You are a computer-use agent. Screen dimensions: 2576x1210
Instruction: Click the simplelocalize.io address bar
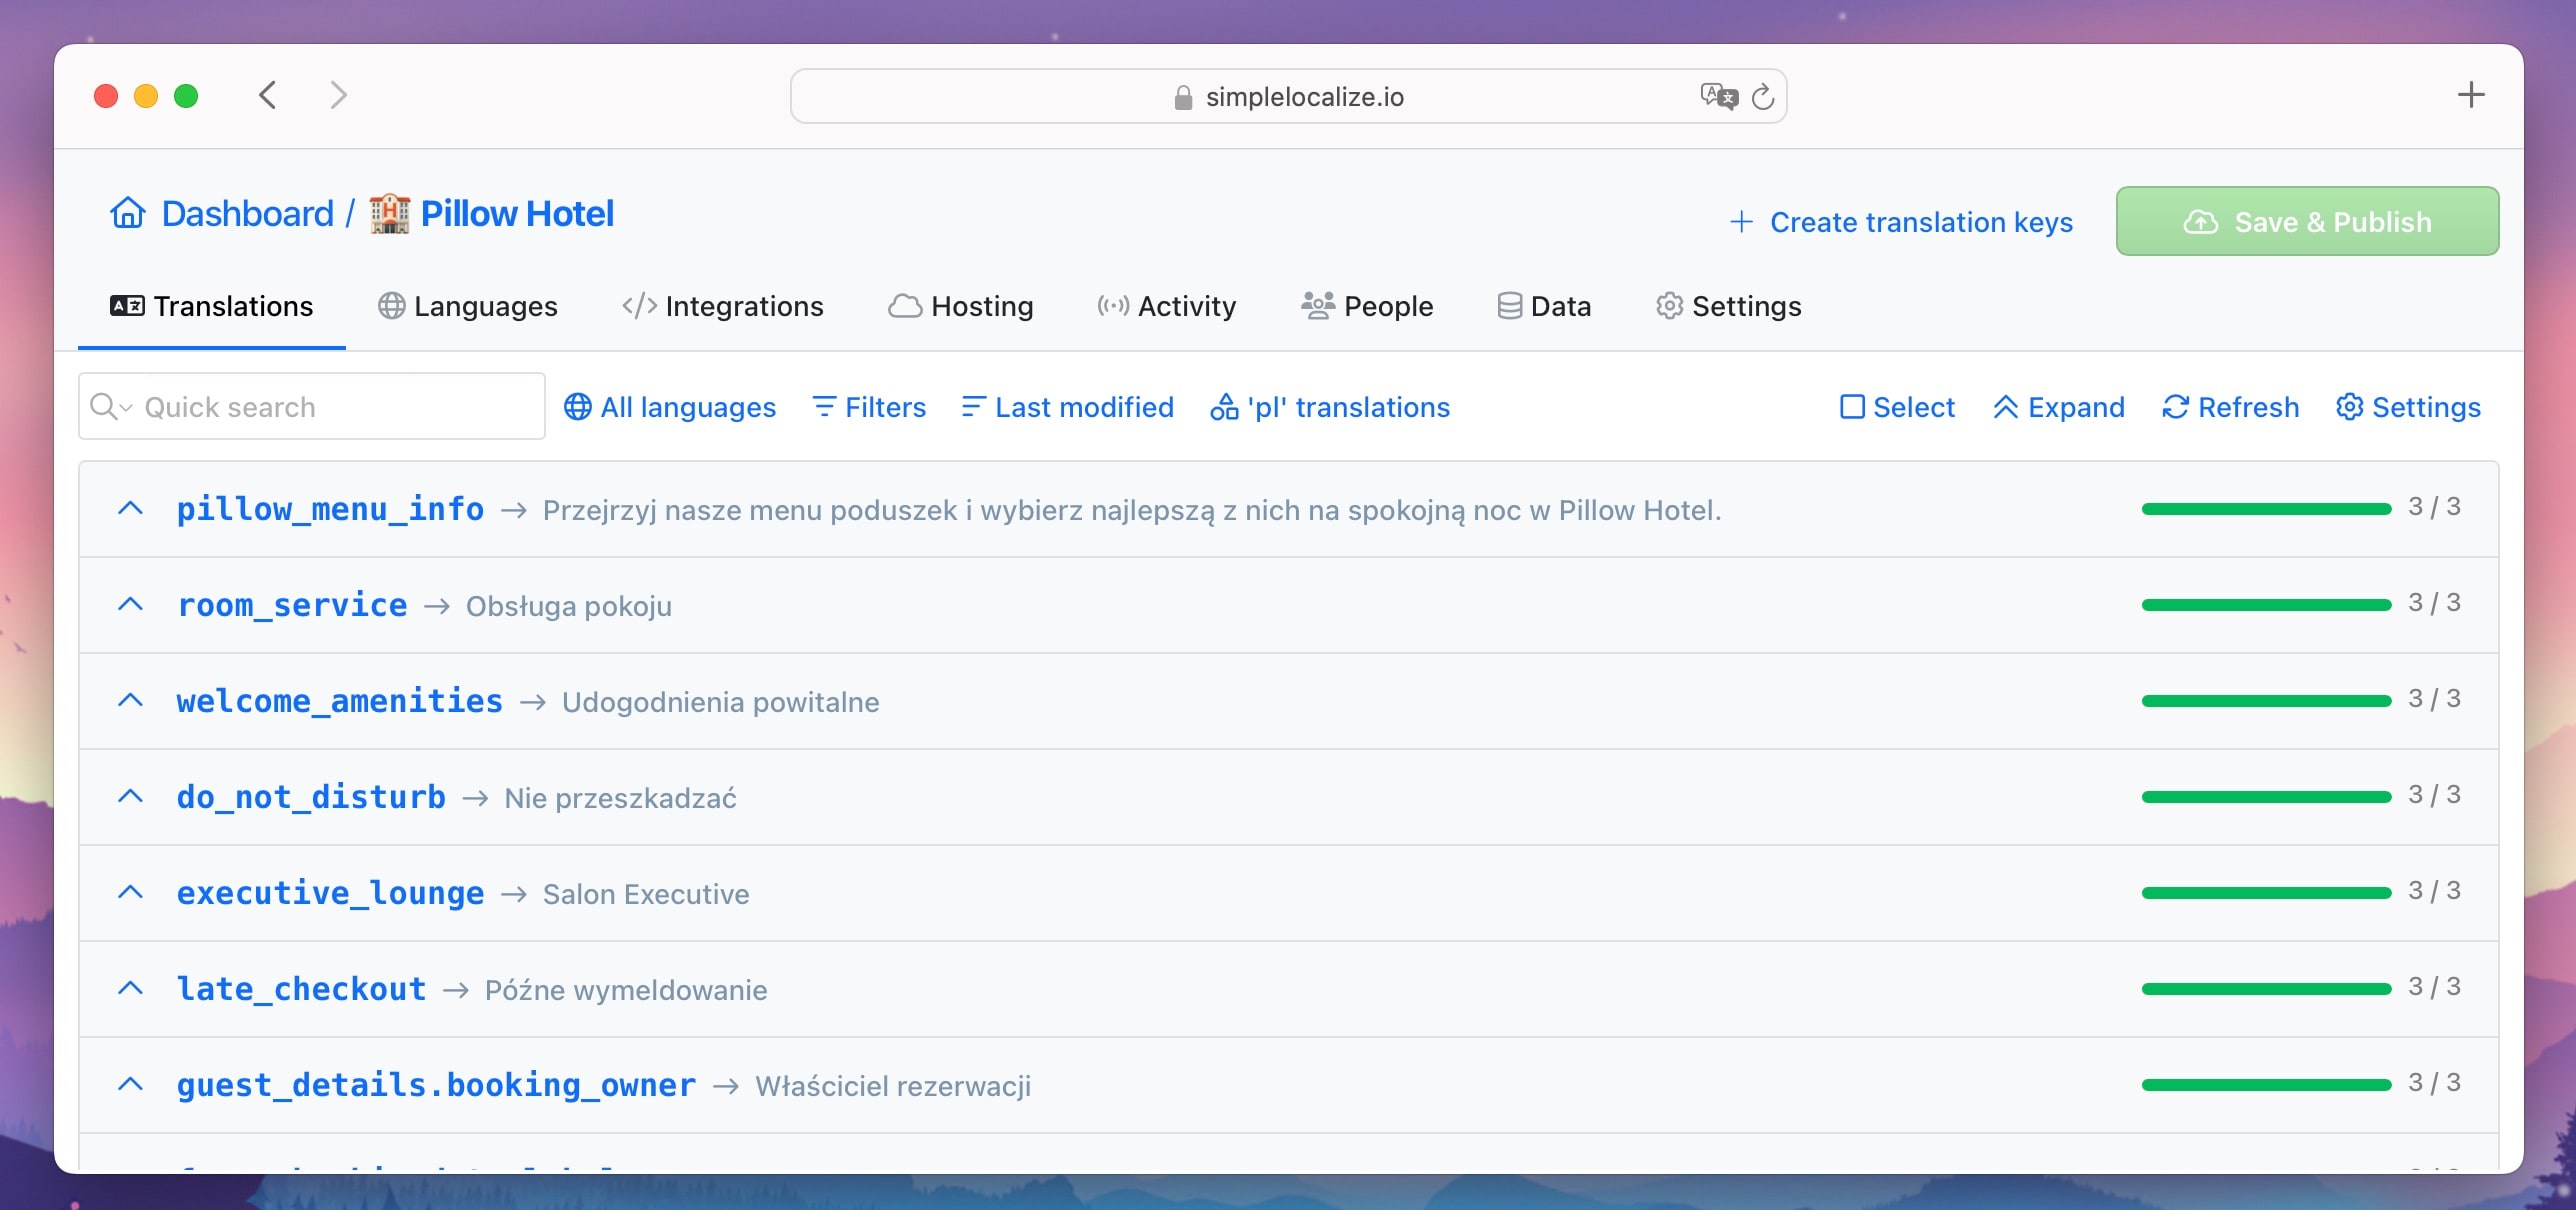[x=1288, y=96]
